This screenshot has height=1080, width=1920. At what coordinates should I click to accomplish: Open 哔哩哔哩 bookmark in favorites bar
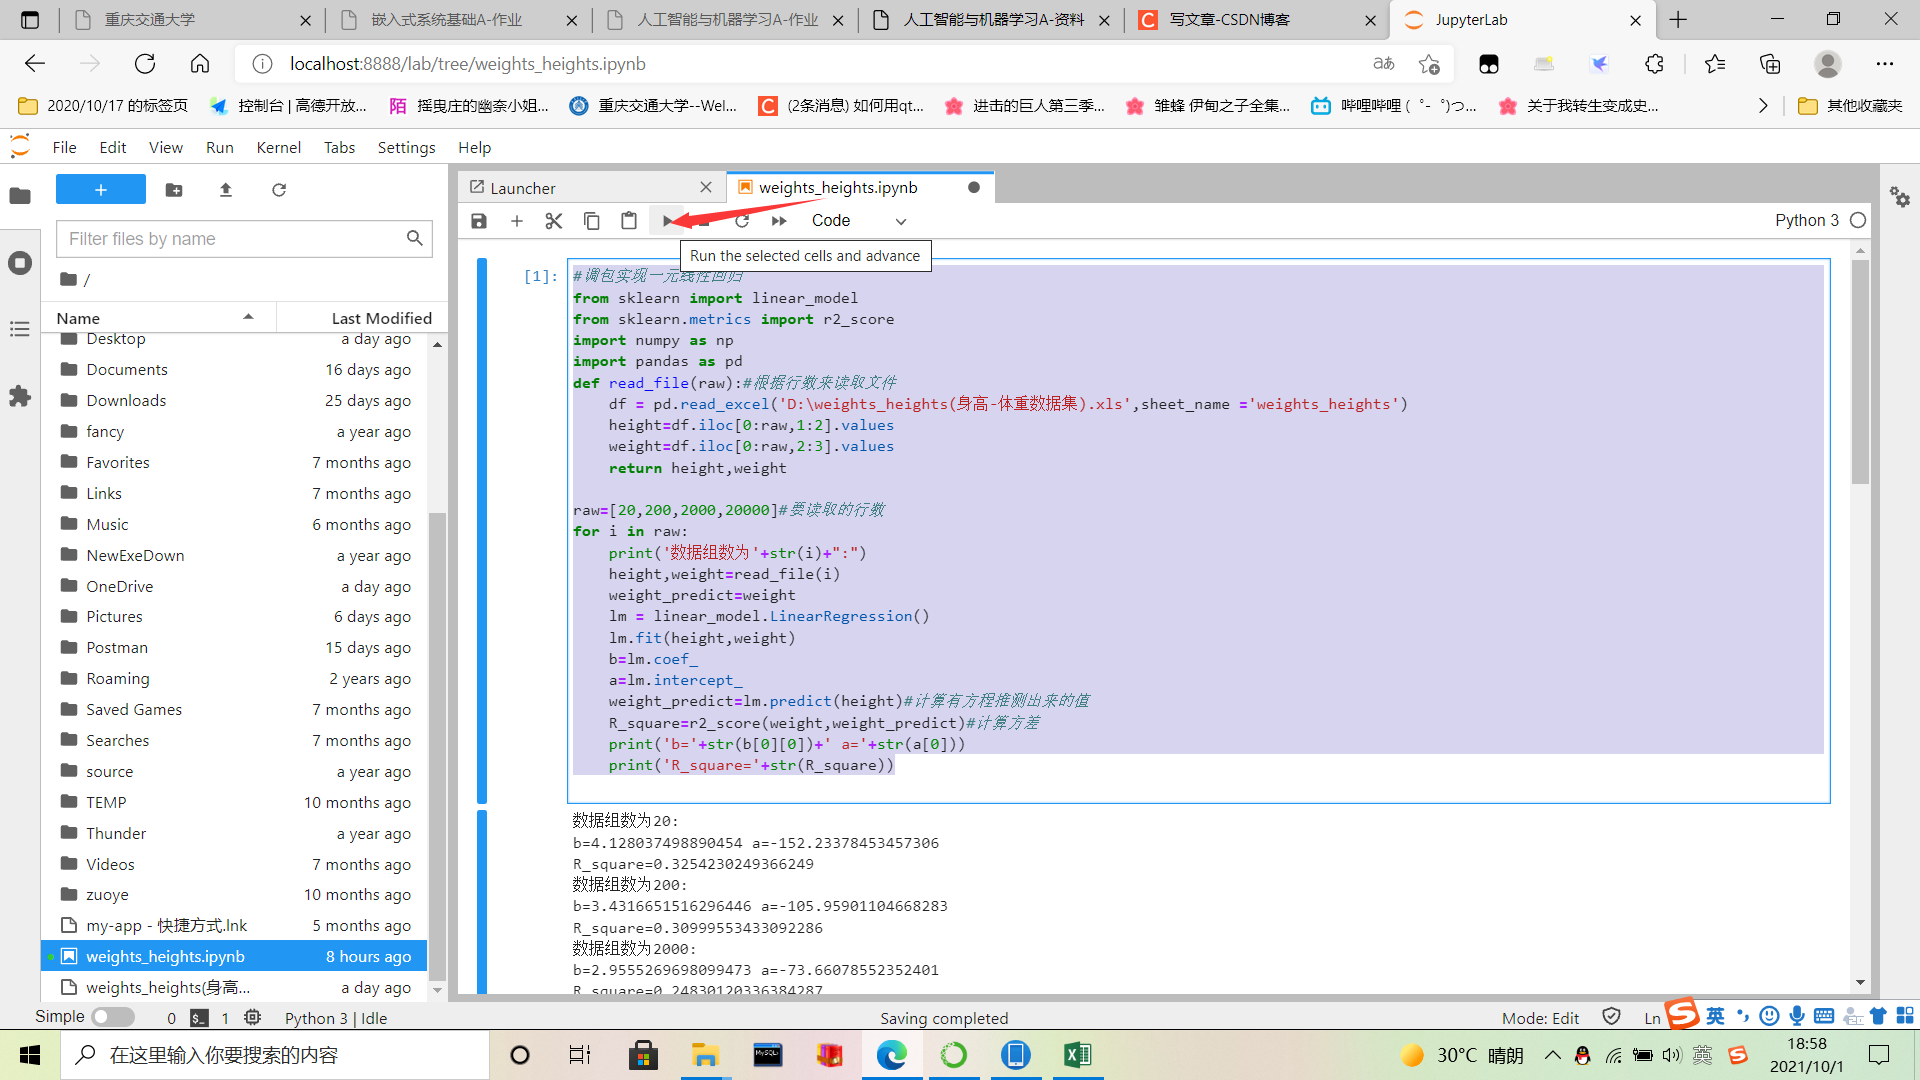[x=1394, y=106]
